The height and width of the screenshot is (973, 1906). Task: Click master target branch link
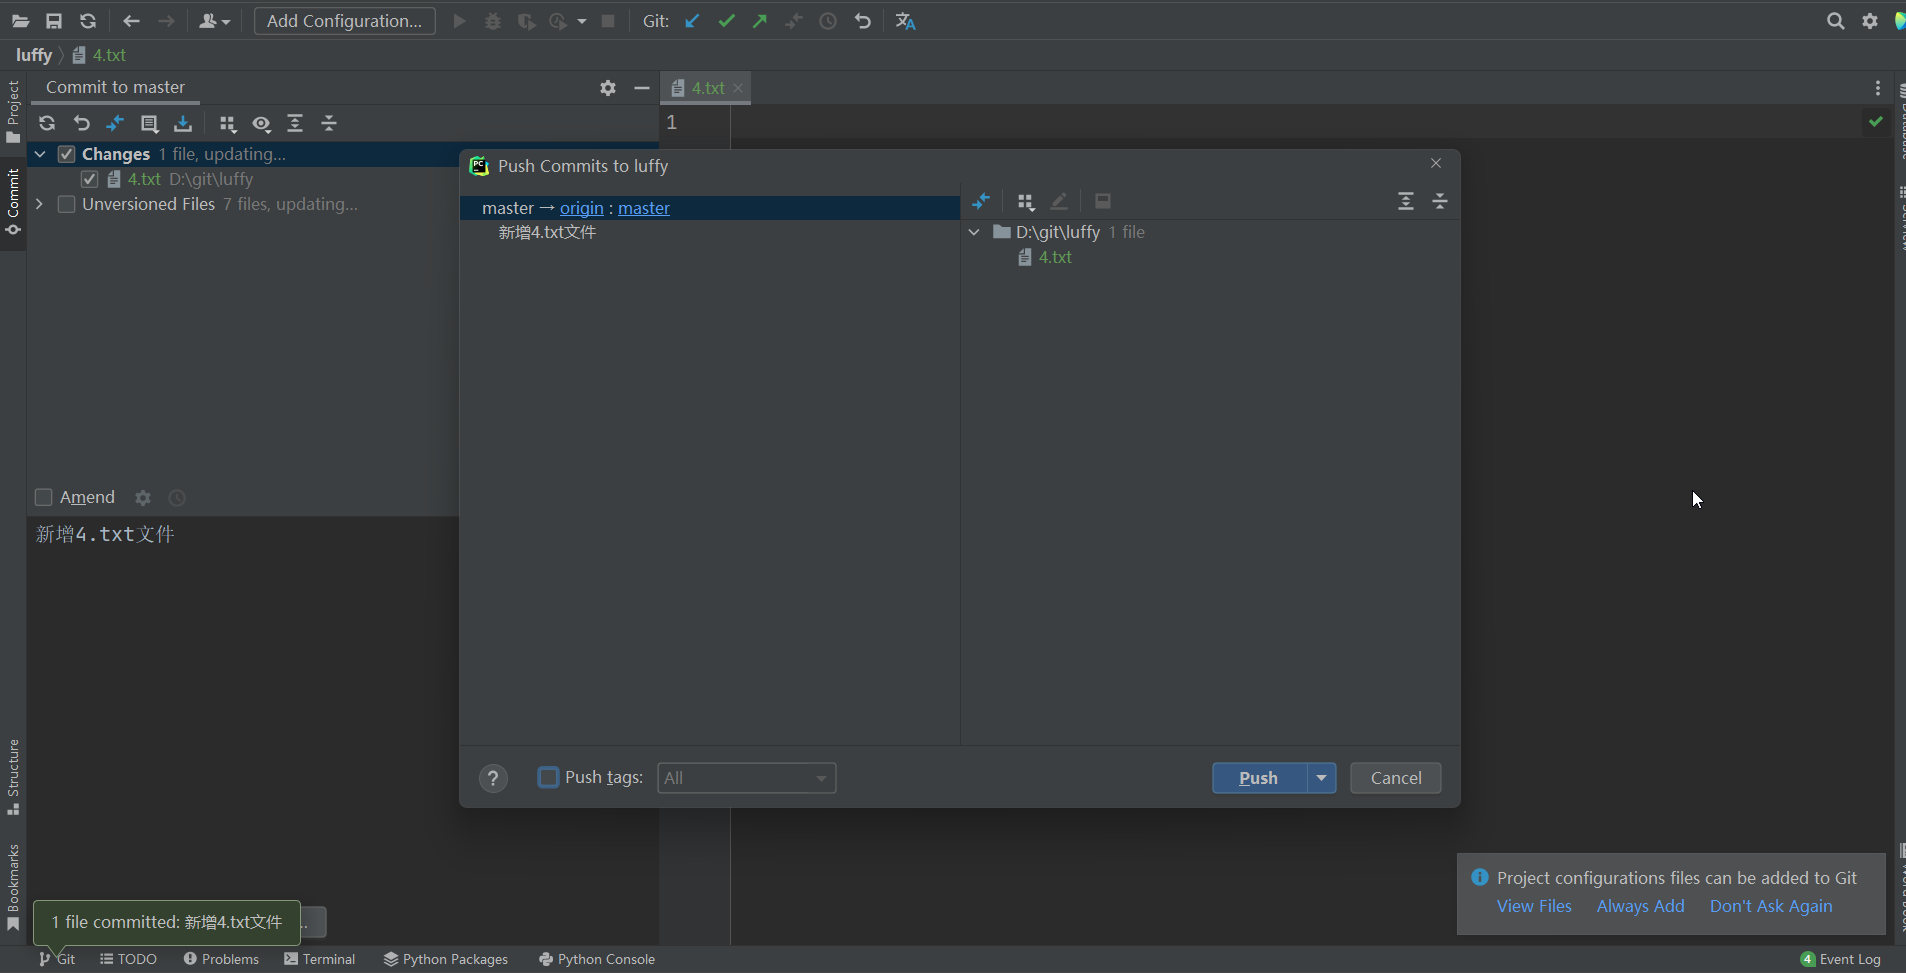coord(644,208)
